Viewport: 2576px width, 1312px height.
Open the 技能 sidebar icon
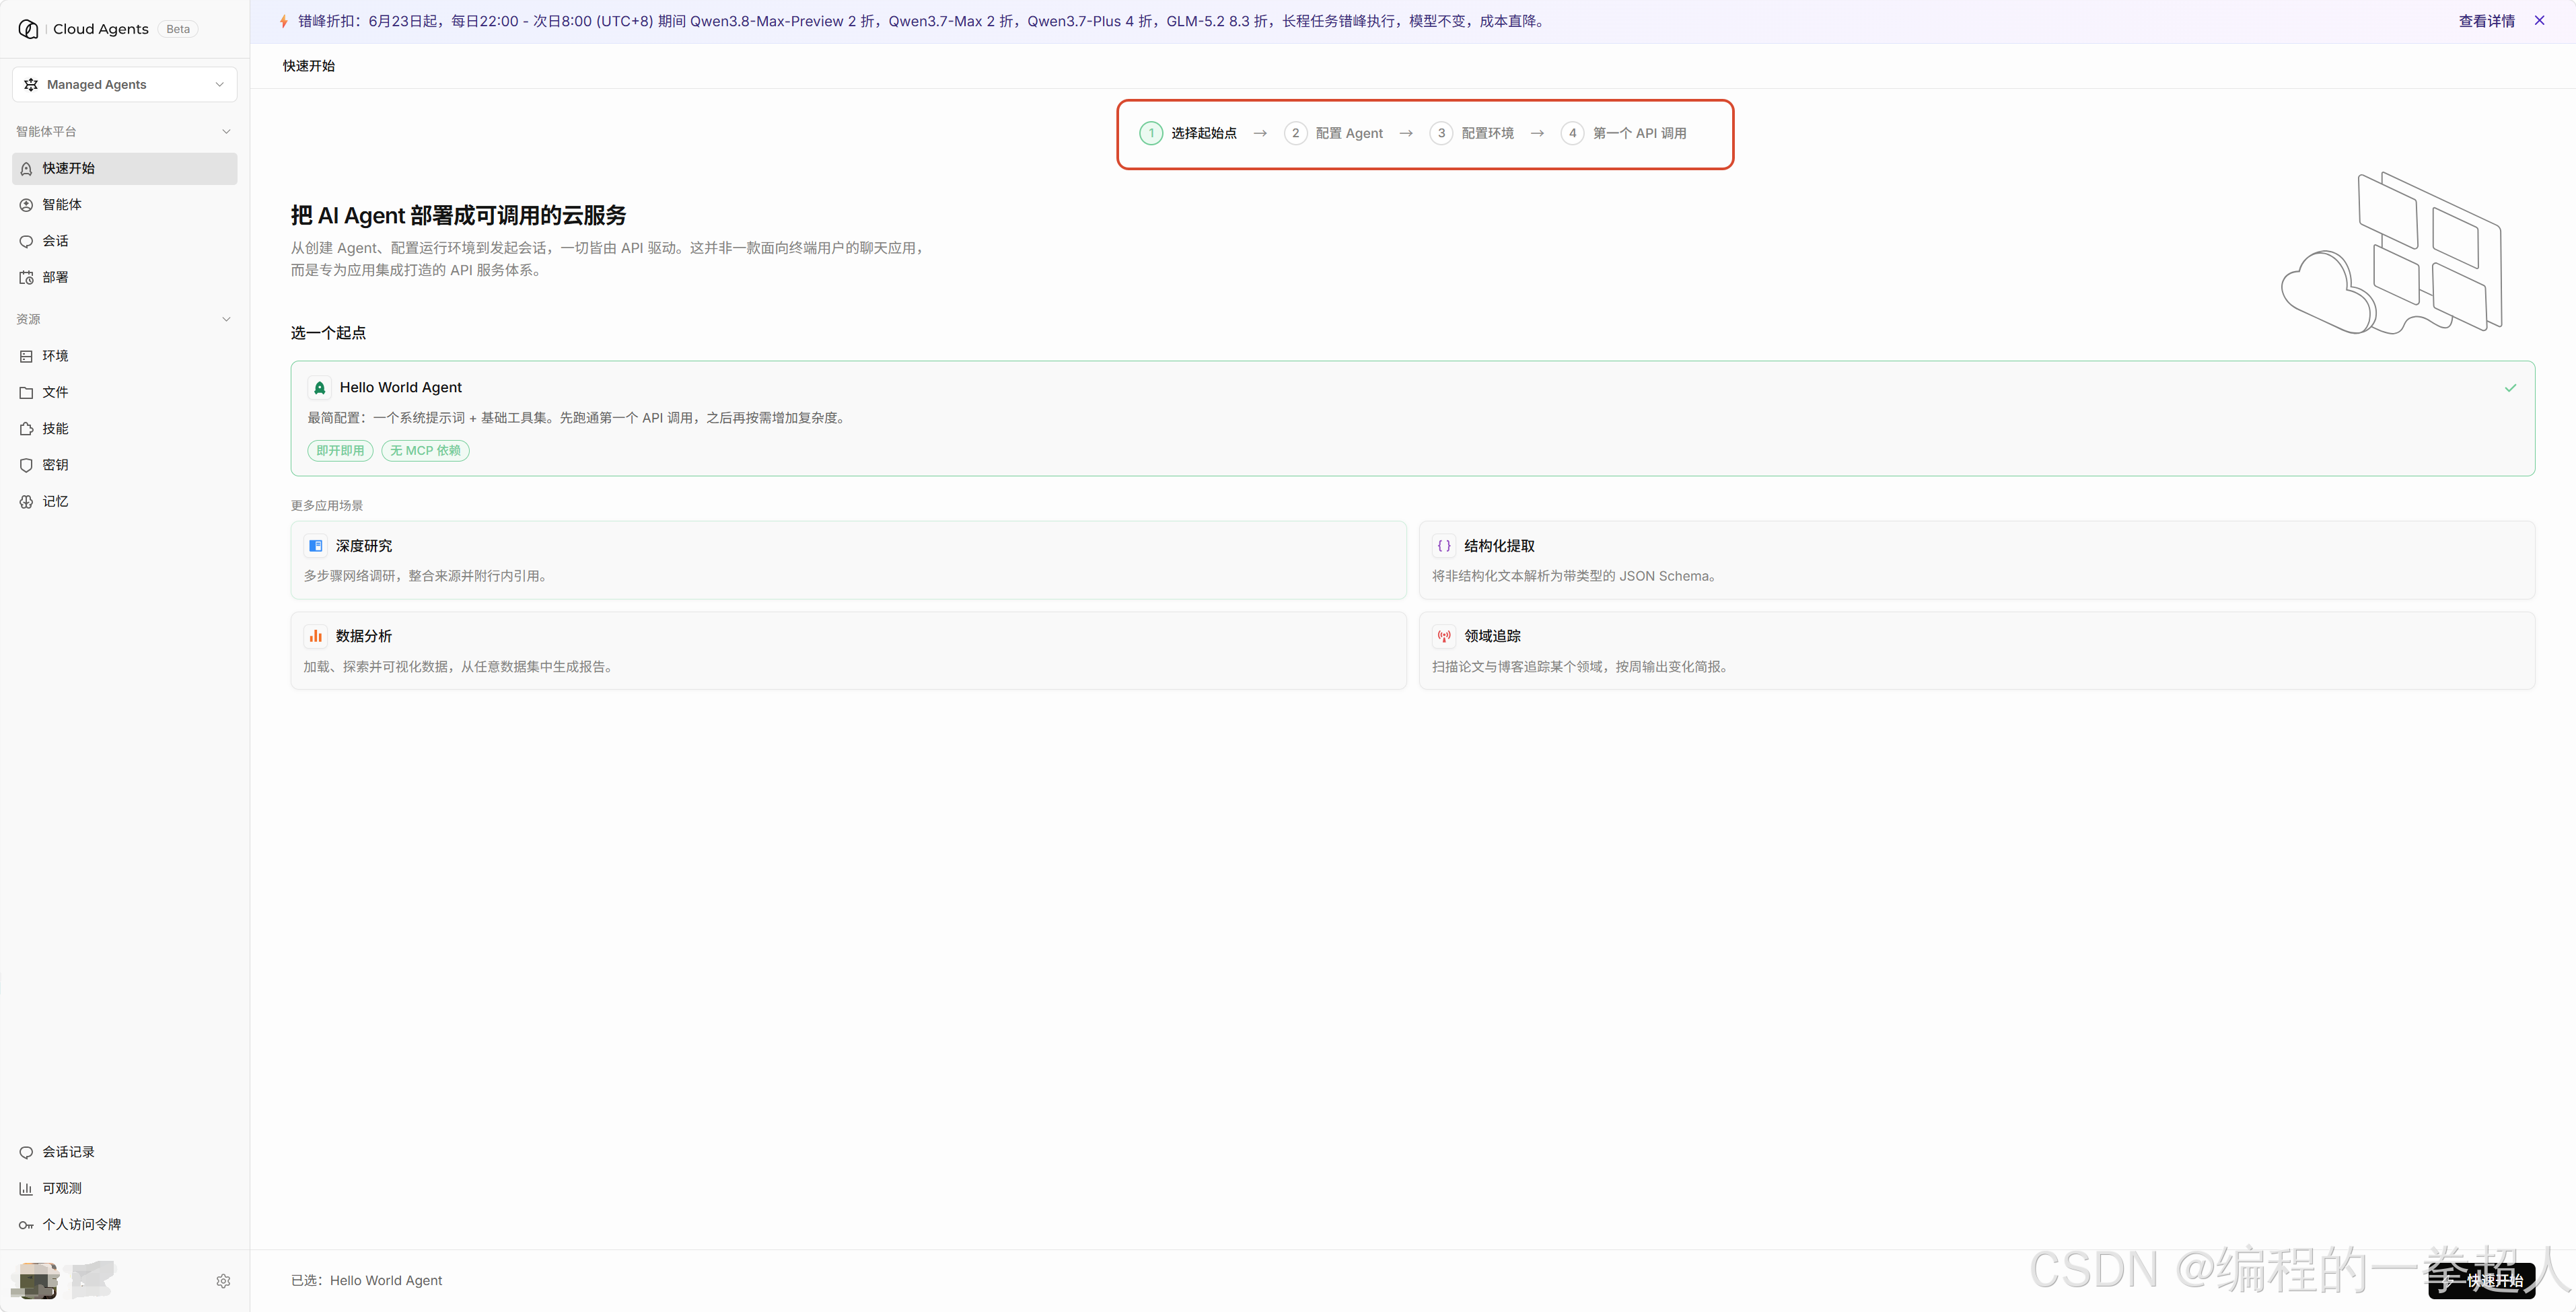[27, 429]
